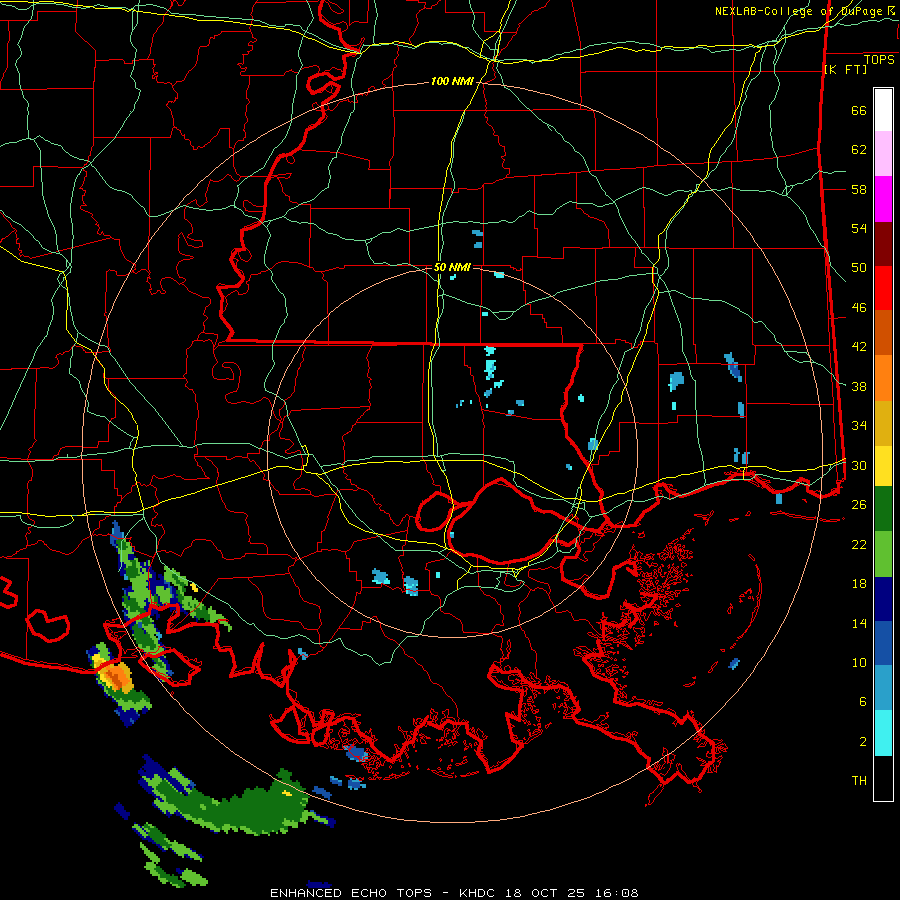Click the bright red 46-50 kft swatch

tap(883, 288)
